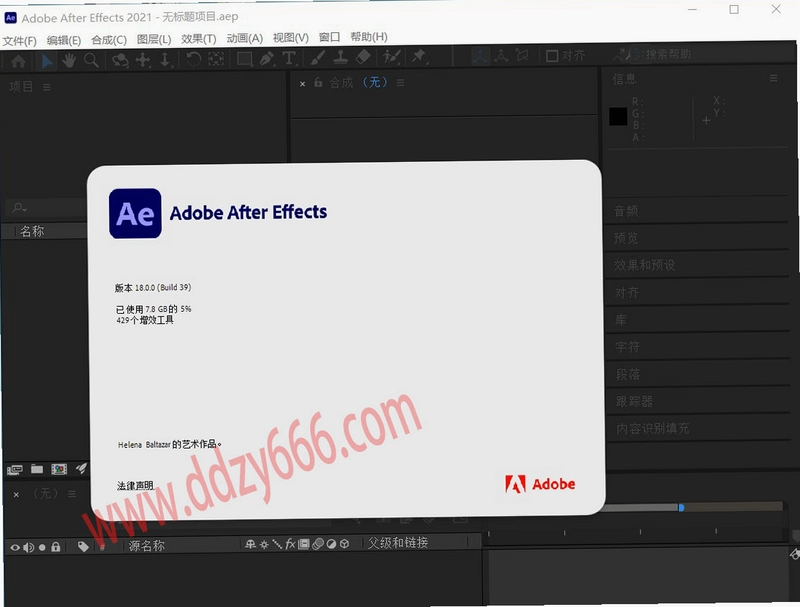Click Interpret Footage icon in Project panel
Image resolution: width=800 pixels, height=607 pixels.
point(14,469)
